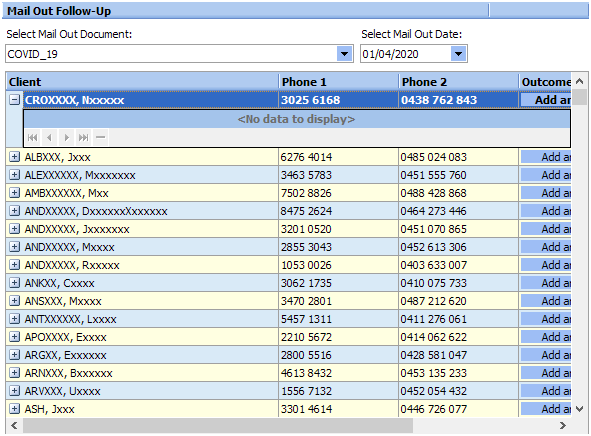The image size is (591, 436).
Task: Expand the ANSXXX, Mxxxx row
Action: coord(14,301)
